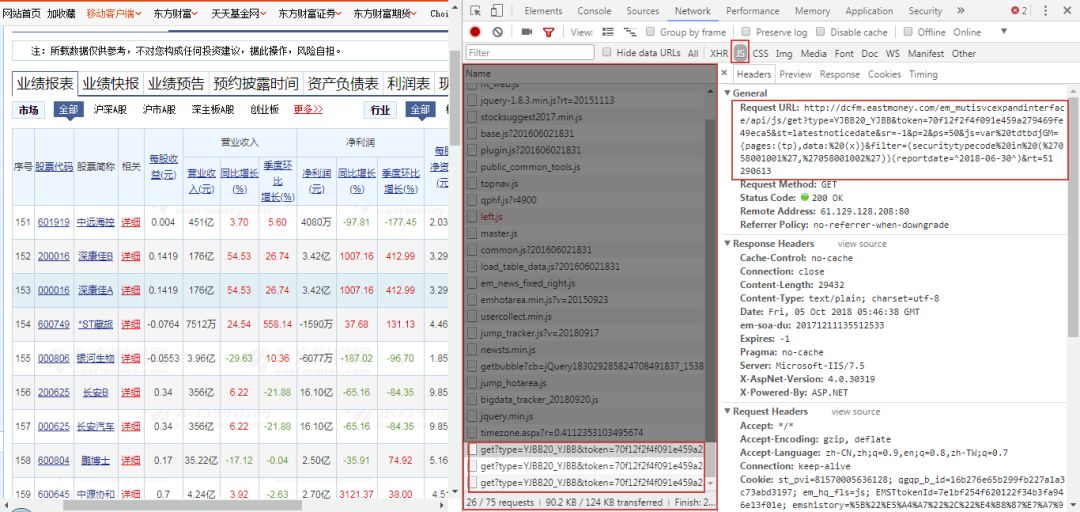The image size is (1080, 512).
Task: Open the 东方财富 dropdown in top nav
Action: [176, 13]
